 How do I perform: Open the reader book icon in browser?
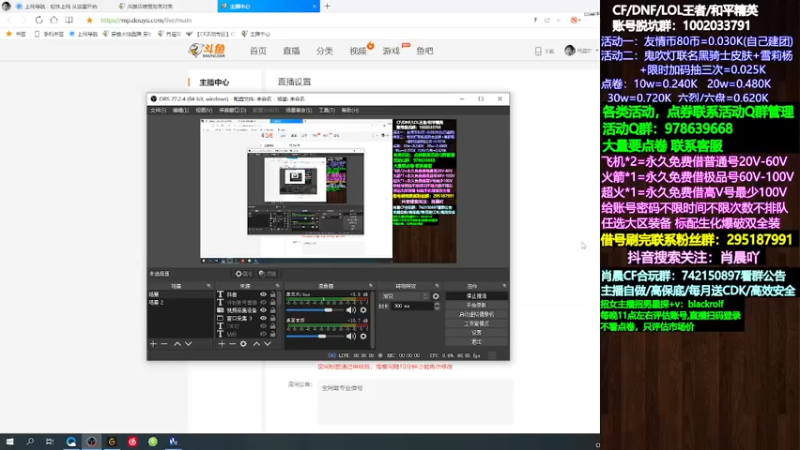coord(69,20)
